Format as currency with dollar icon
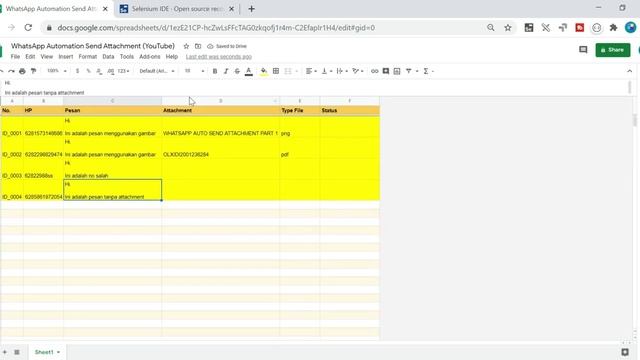 pyautogui.click(x=77, y=71)
